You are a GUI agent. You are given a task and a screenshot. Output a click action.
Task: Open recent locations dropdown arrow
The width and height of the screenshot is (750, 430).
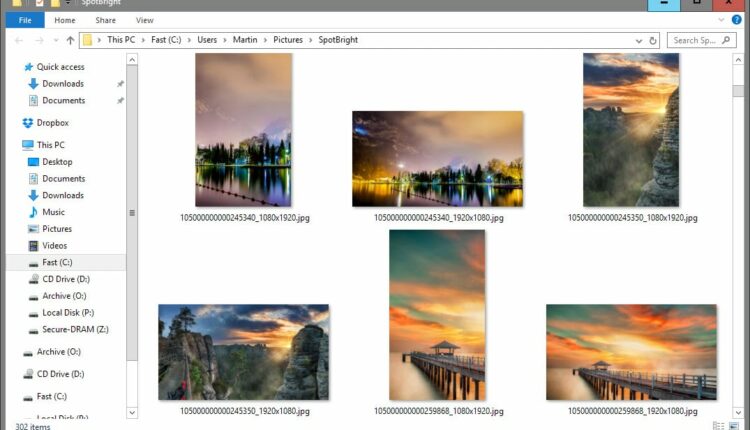point(56,41)
